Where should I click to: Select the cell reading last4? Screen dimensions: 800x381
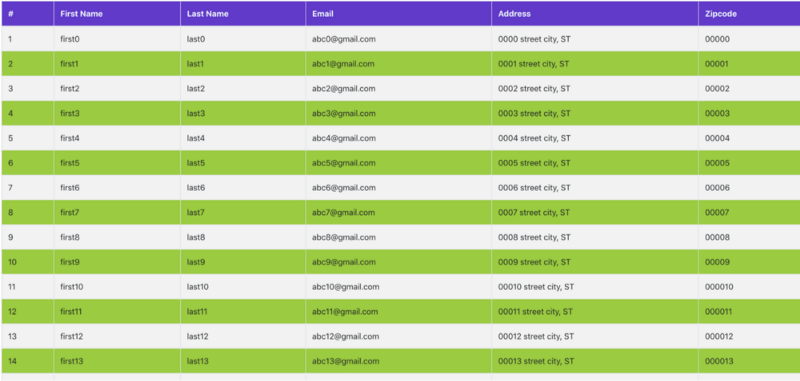pyautogui.click(x=243, y=138)
